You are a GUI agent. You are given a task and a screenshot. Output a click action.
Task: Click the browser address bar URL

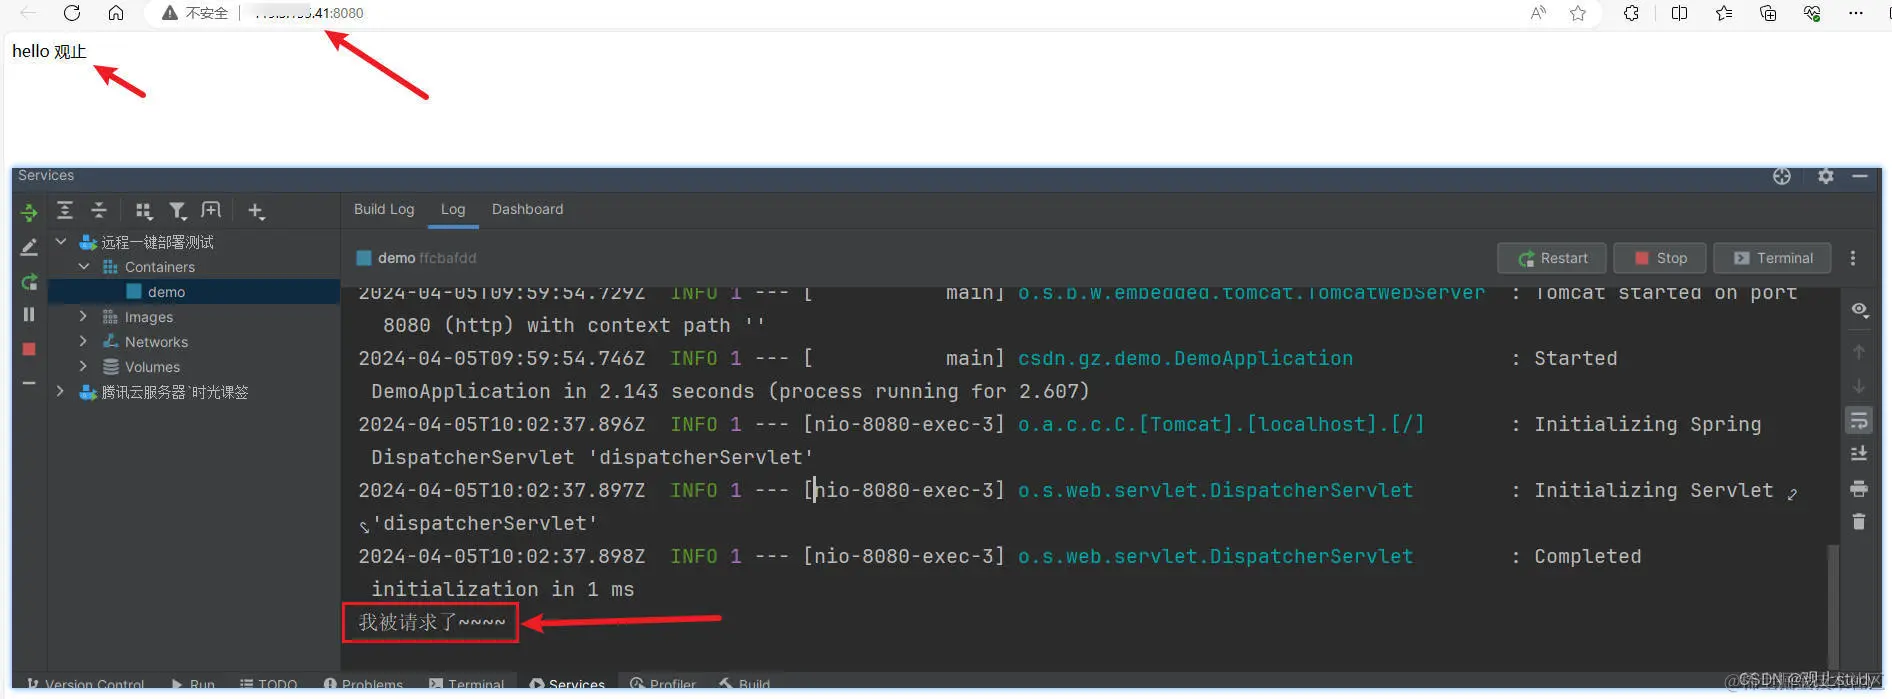[307, 13]
